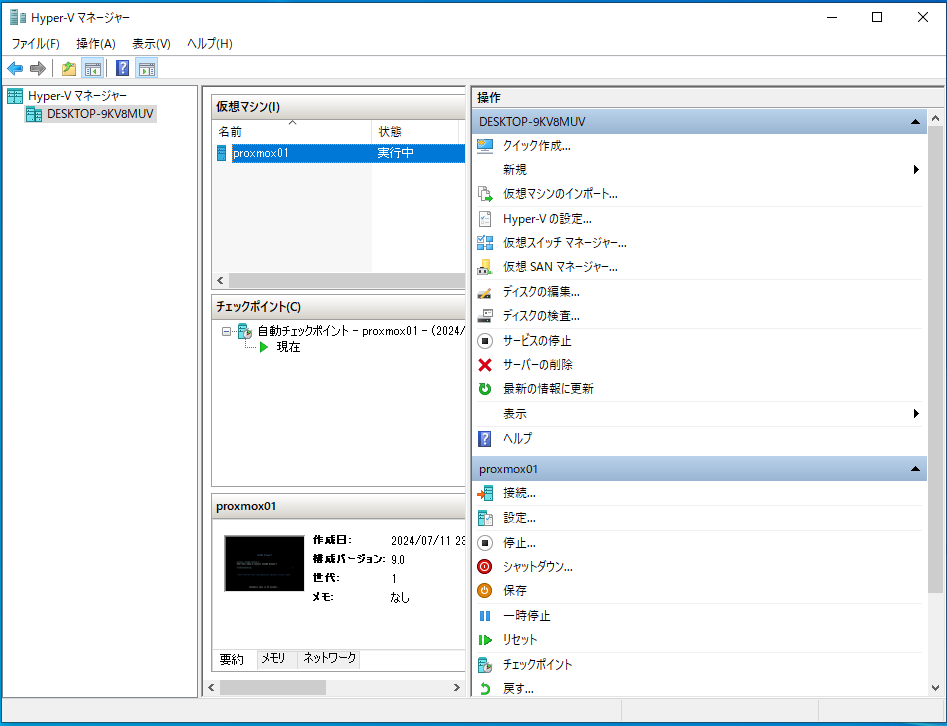Select DESKTOP-9KV8MUV in the left tree
This screenshot has width=947, height=726.
pyautogui.click(x=100, y=114)
